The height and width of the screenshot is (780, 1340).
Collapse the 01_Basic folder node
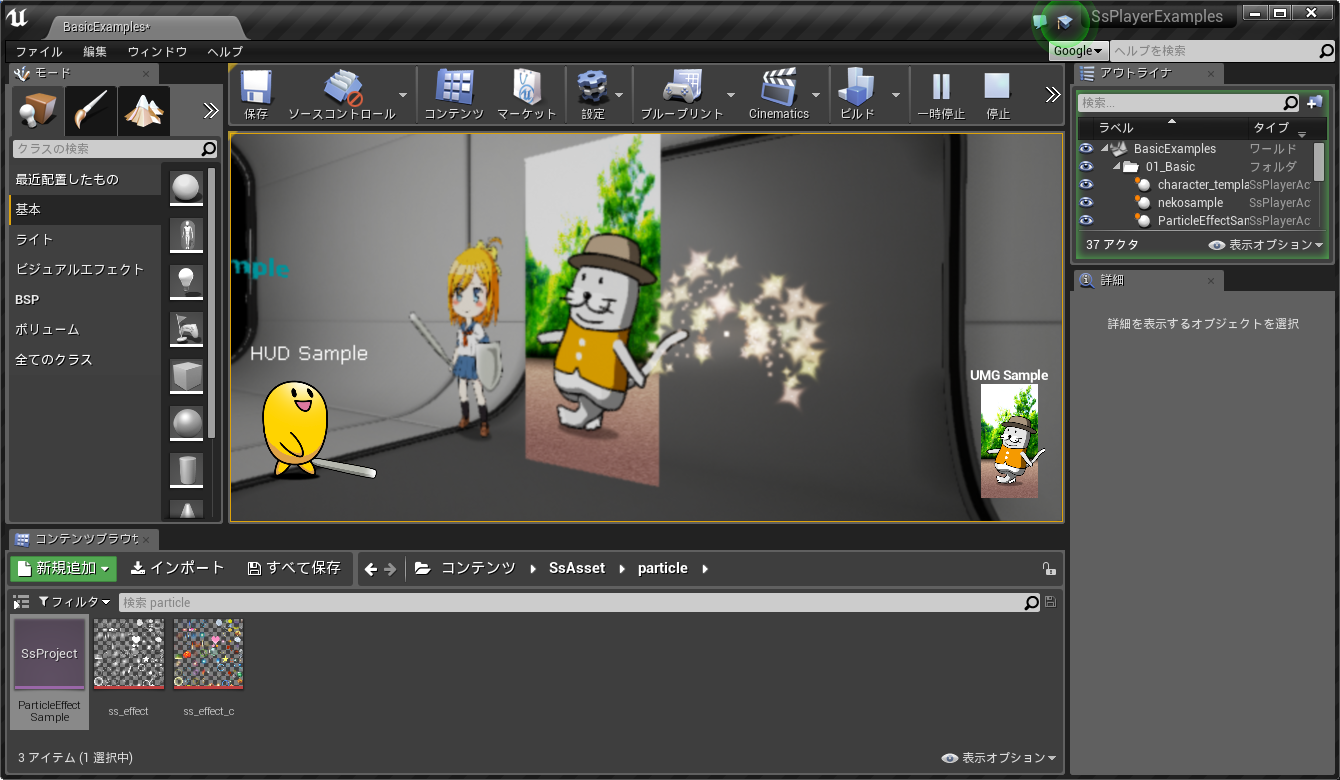tap(1117, 167)
